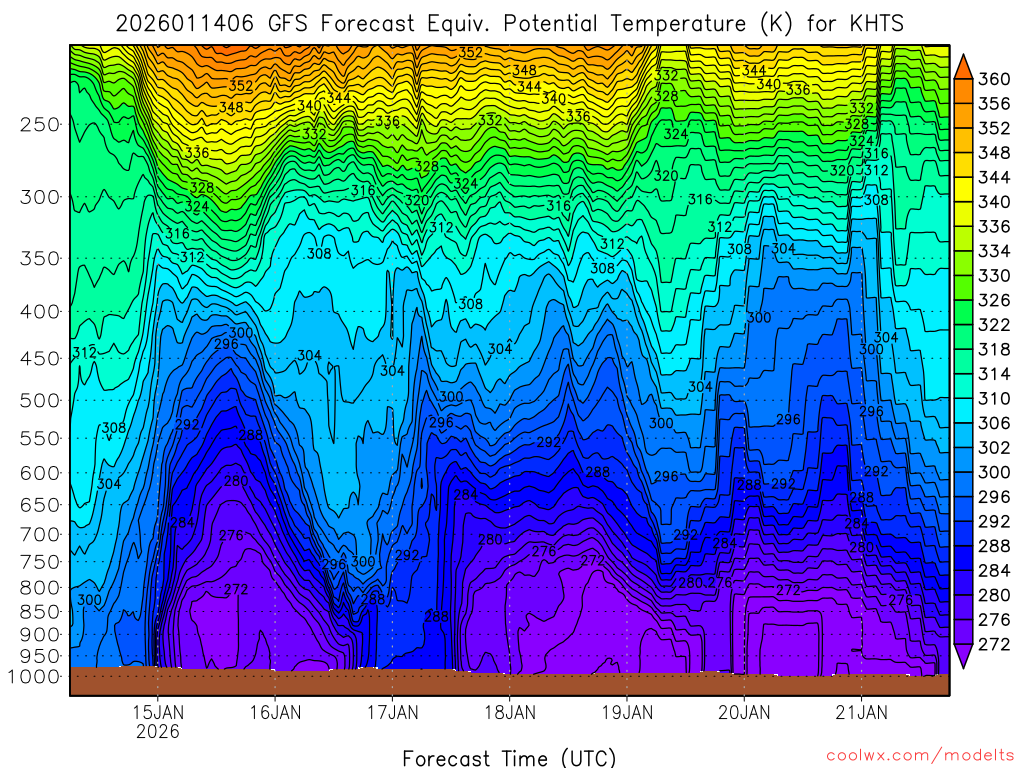Click the 650 pressure axis label
This screenshot has height=768, width=1024.
point(39,505)
